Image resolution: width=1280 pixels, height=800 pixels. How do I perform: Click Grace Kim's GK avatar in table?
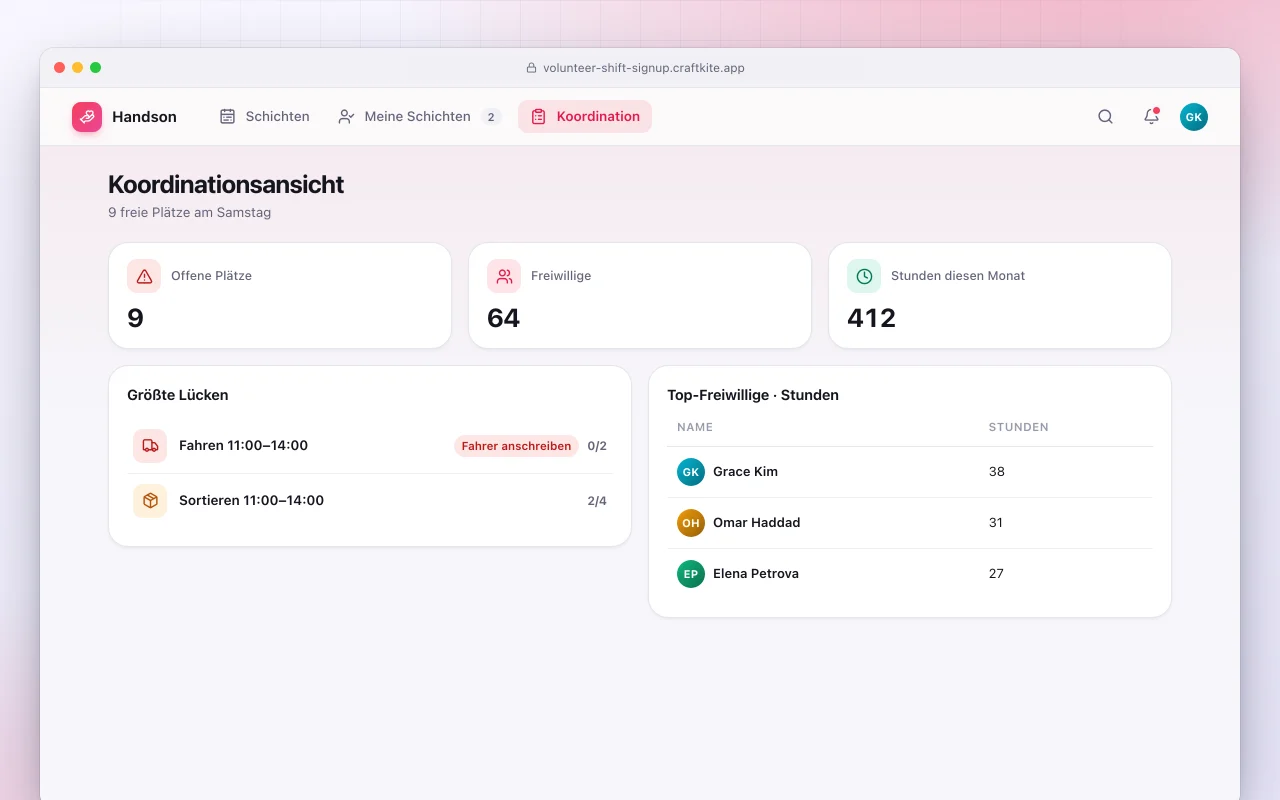691,472
